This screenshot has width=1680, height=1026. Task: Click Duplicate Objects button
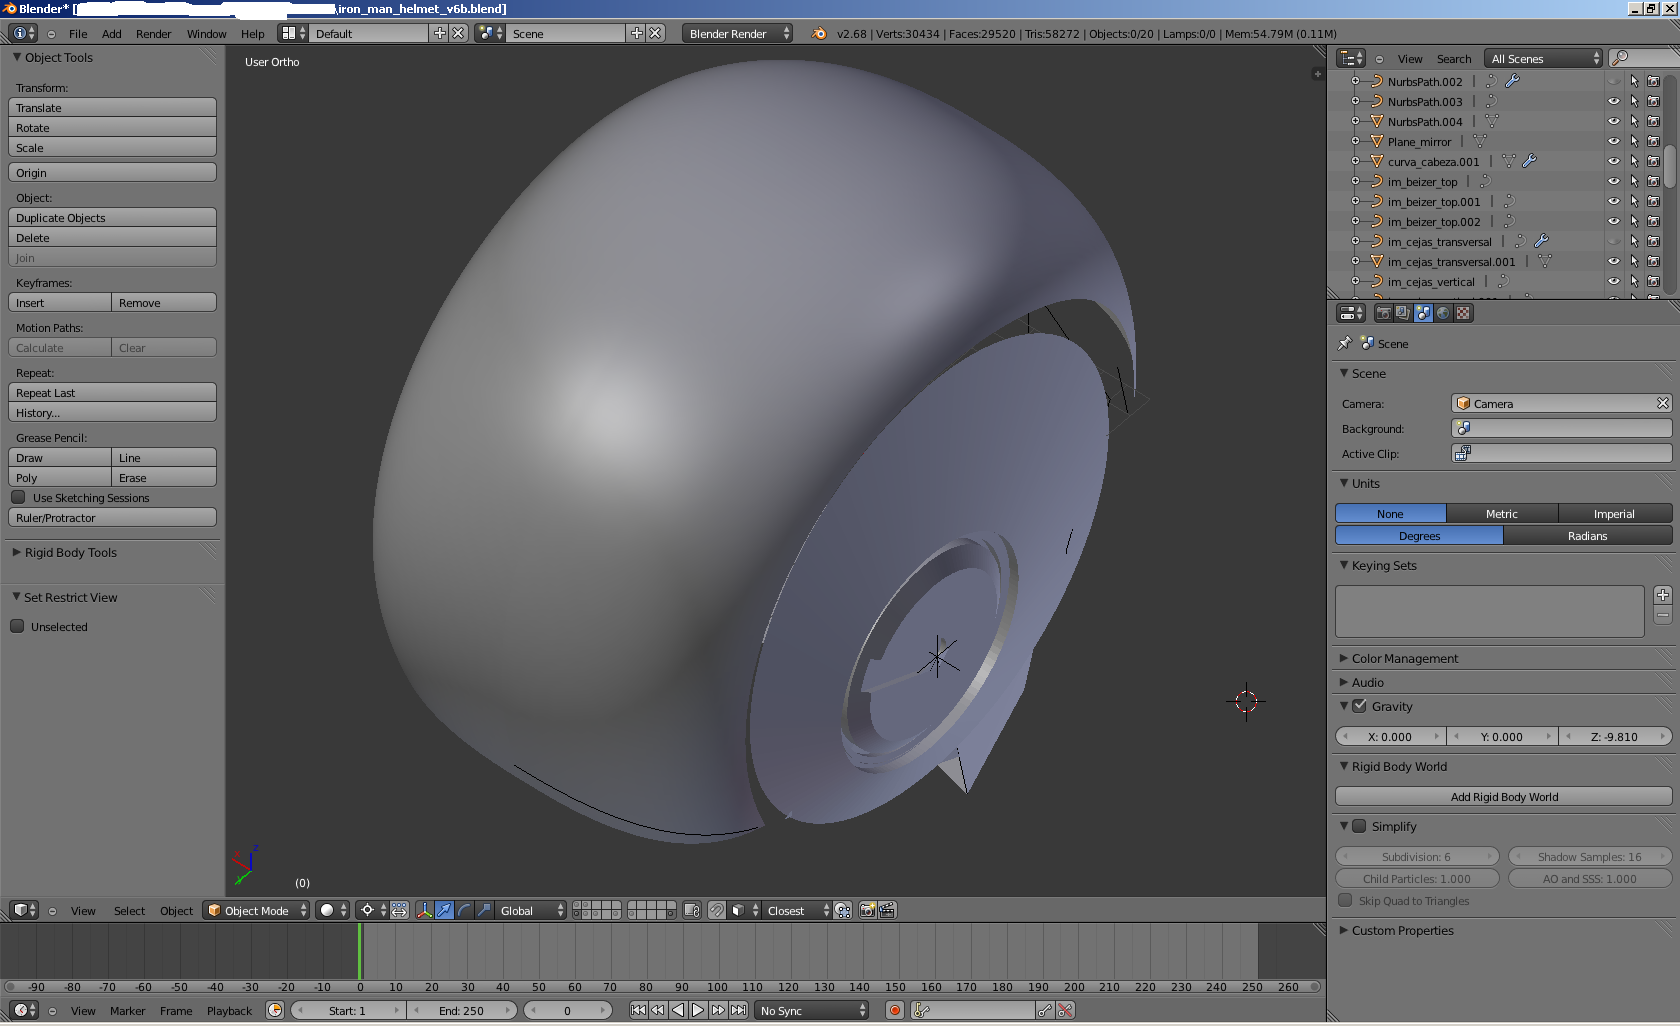(112, 217)
